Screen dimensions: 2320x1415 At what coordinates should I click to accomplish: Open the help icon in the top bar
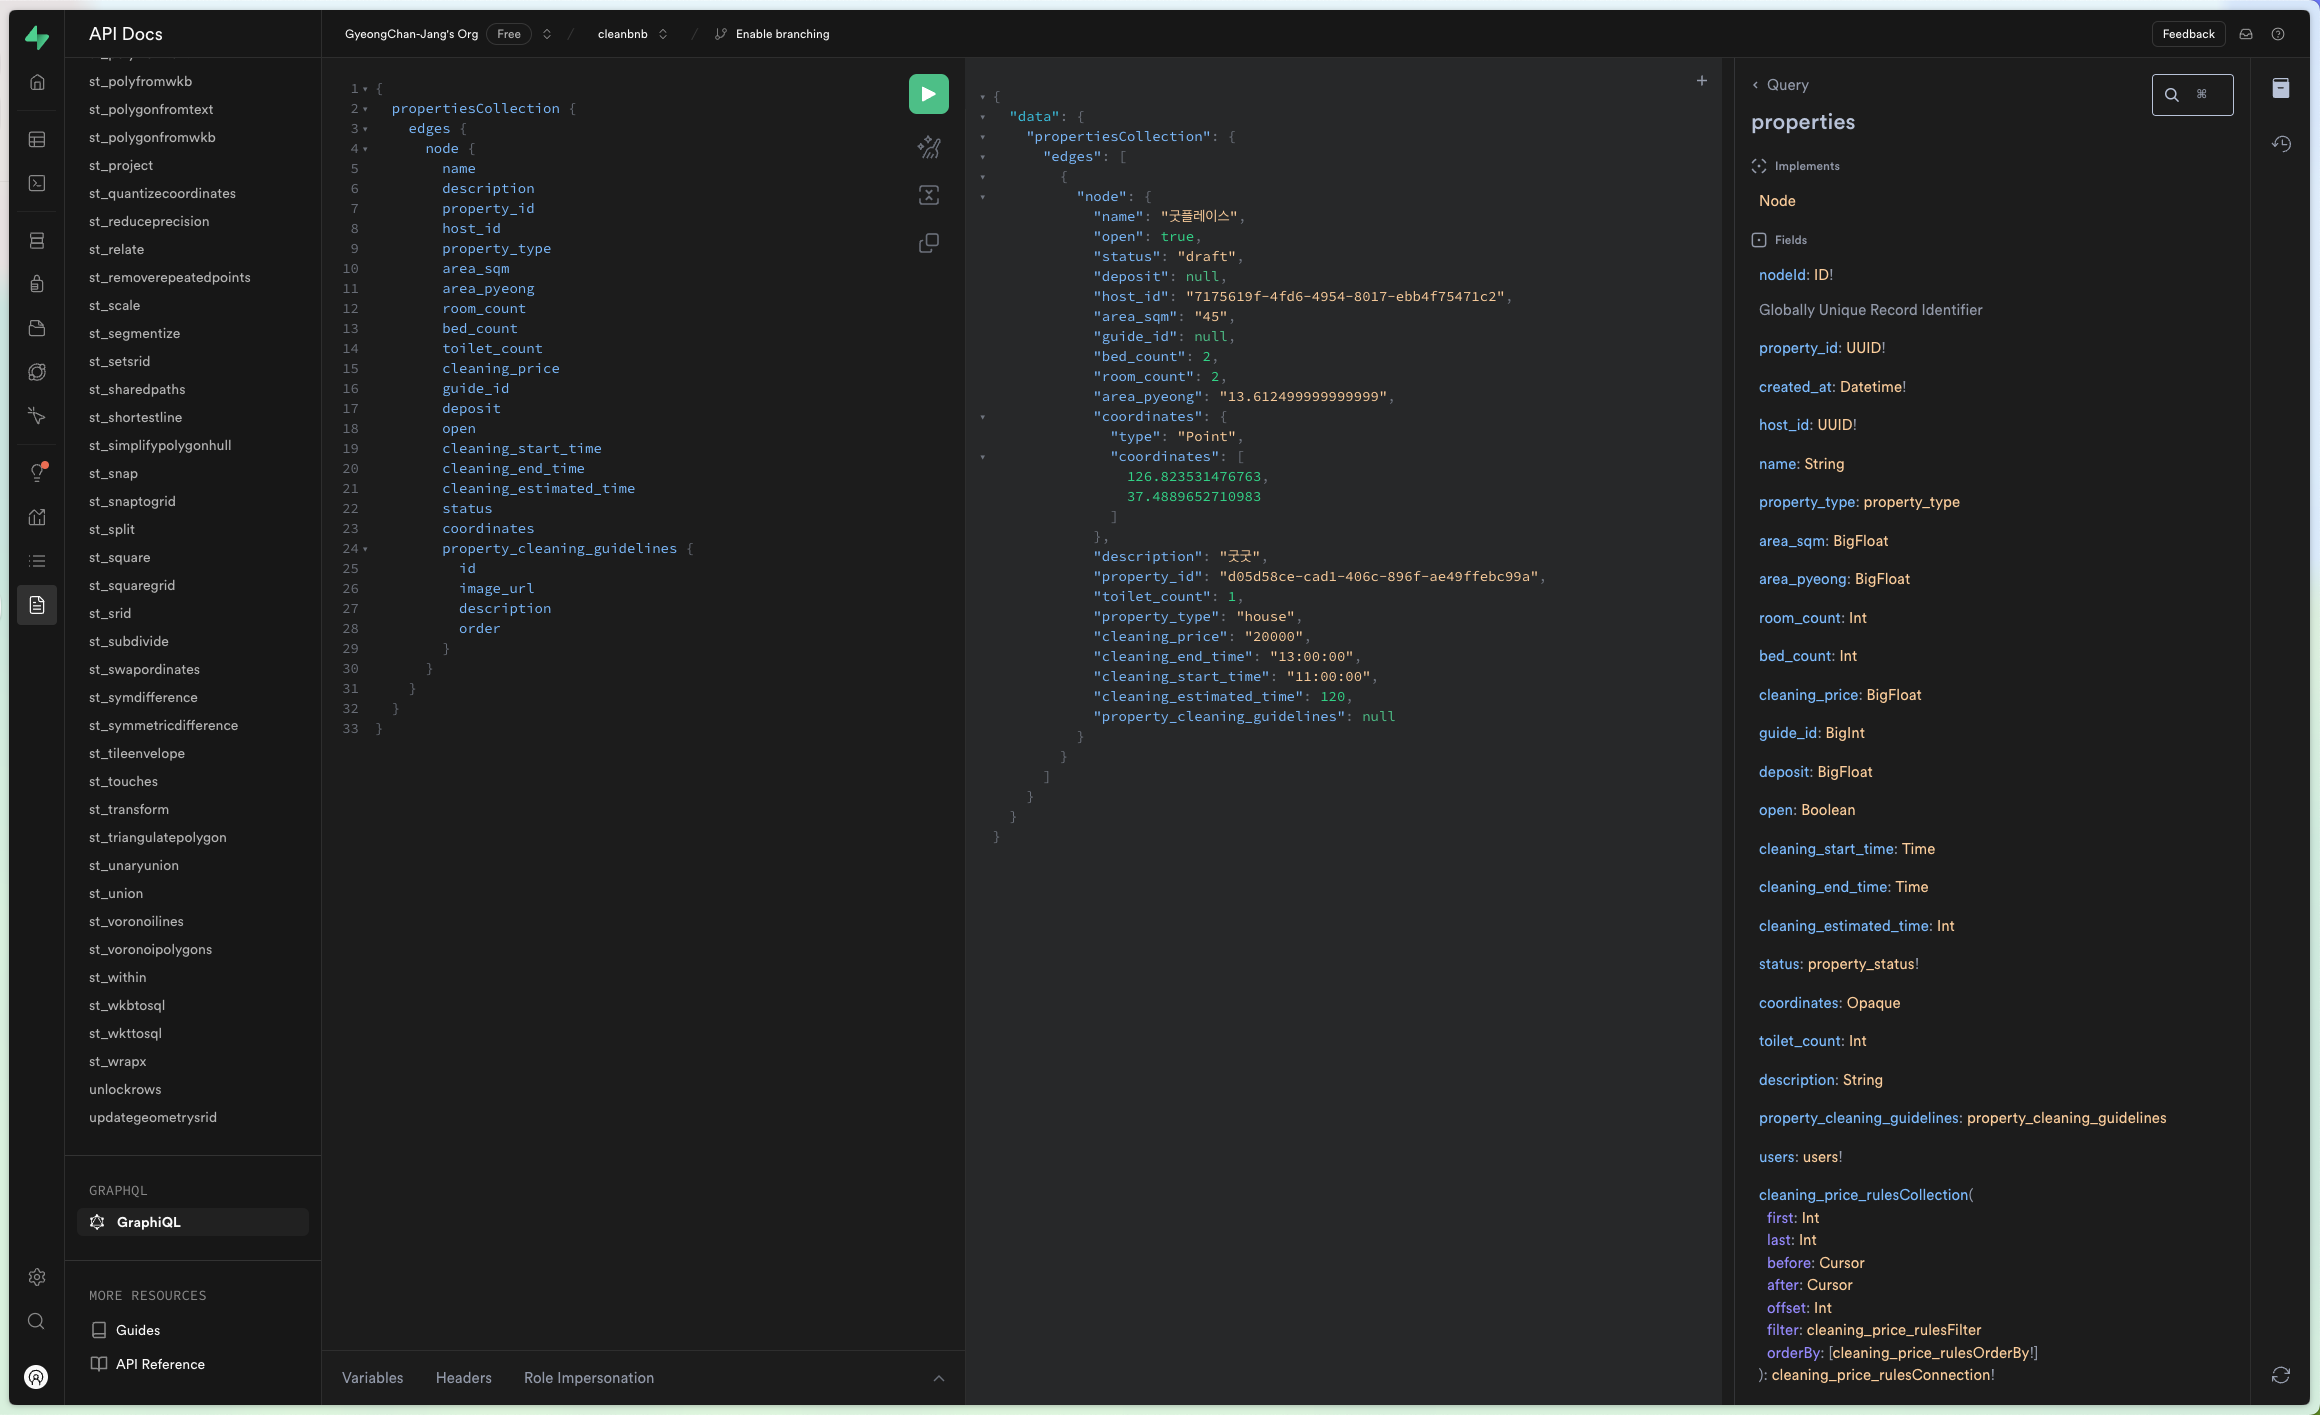click(2279, 33)
